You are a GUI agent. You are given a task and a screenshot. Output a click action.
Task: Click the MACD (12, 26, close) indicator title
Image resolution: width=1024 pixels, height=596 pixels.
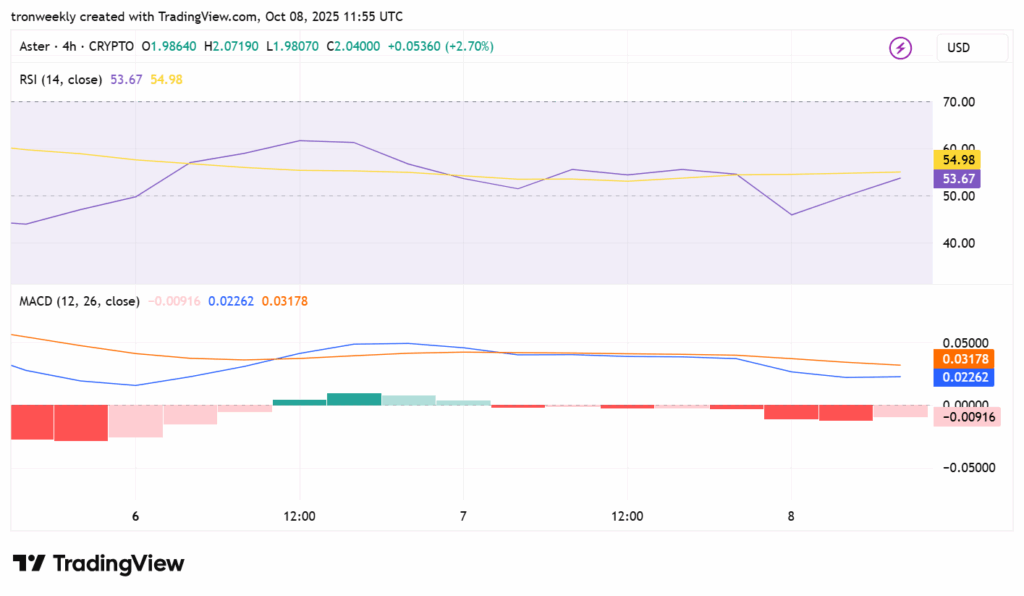(x=79, y=300)
